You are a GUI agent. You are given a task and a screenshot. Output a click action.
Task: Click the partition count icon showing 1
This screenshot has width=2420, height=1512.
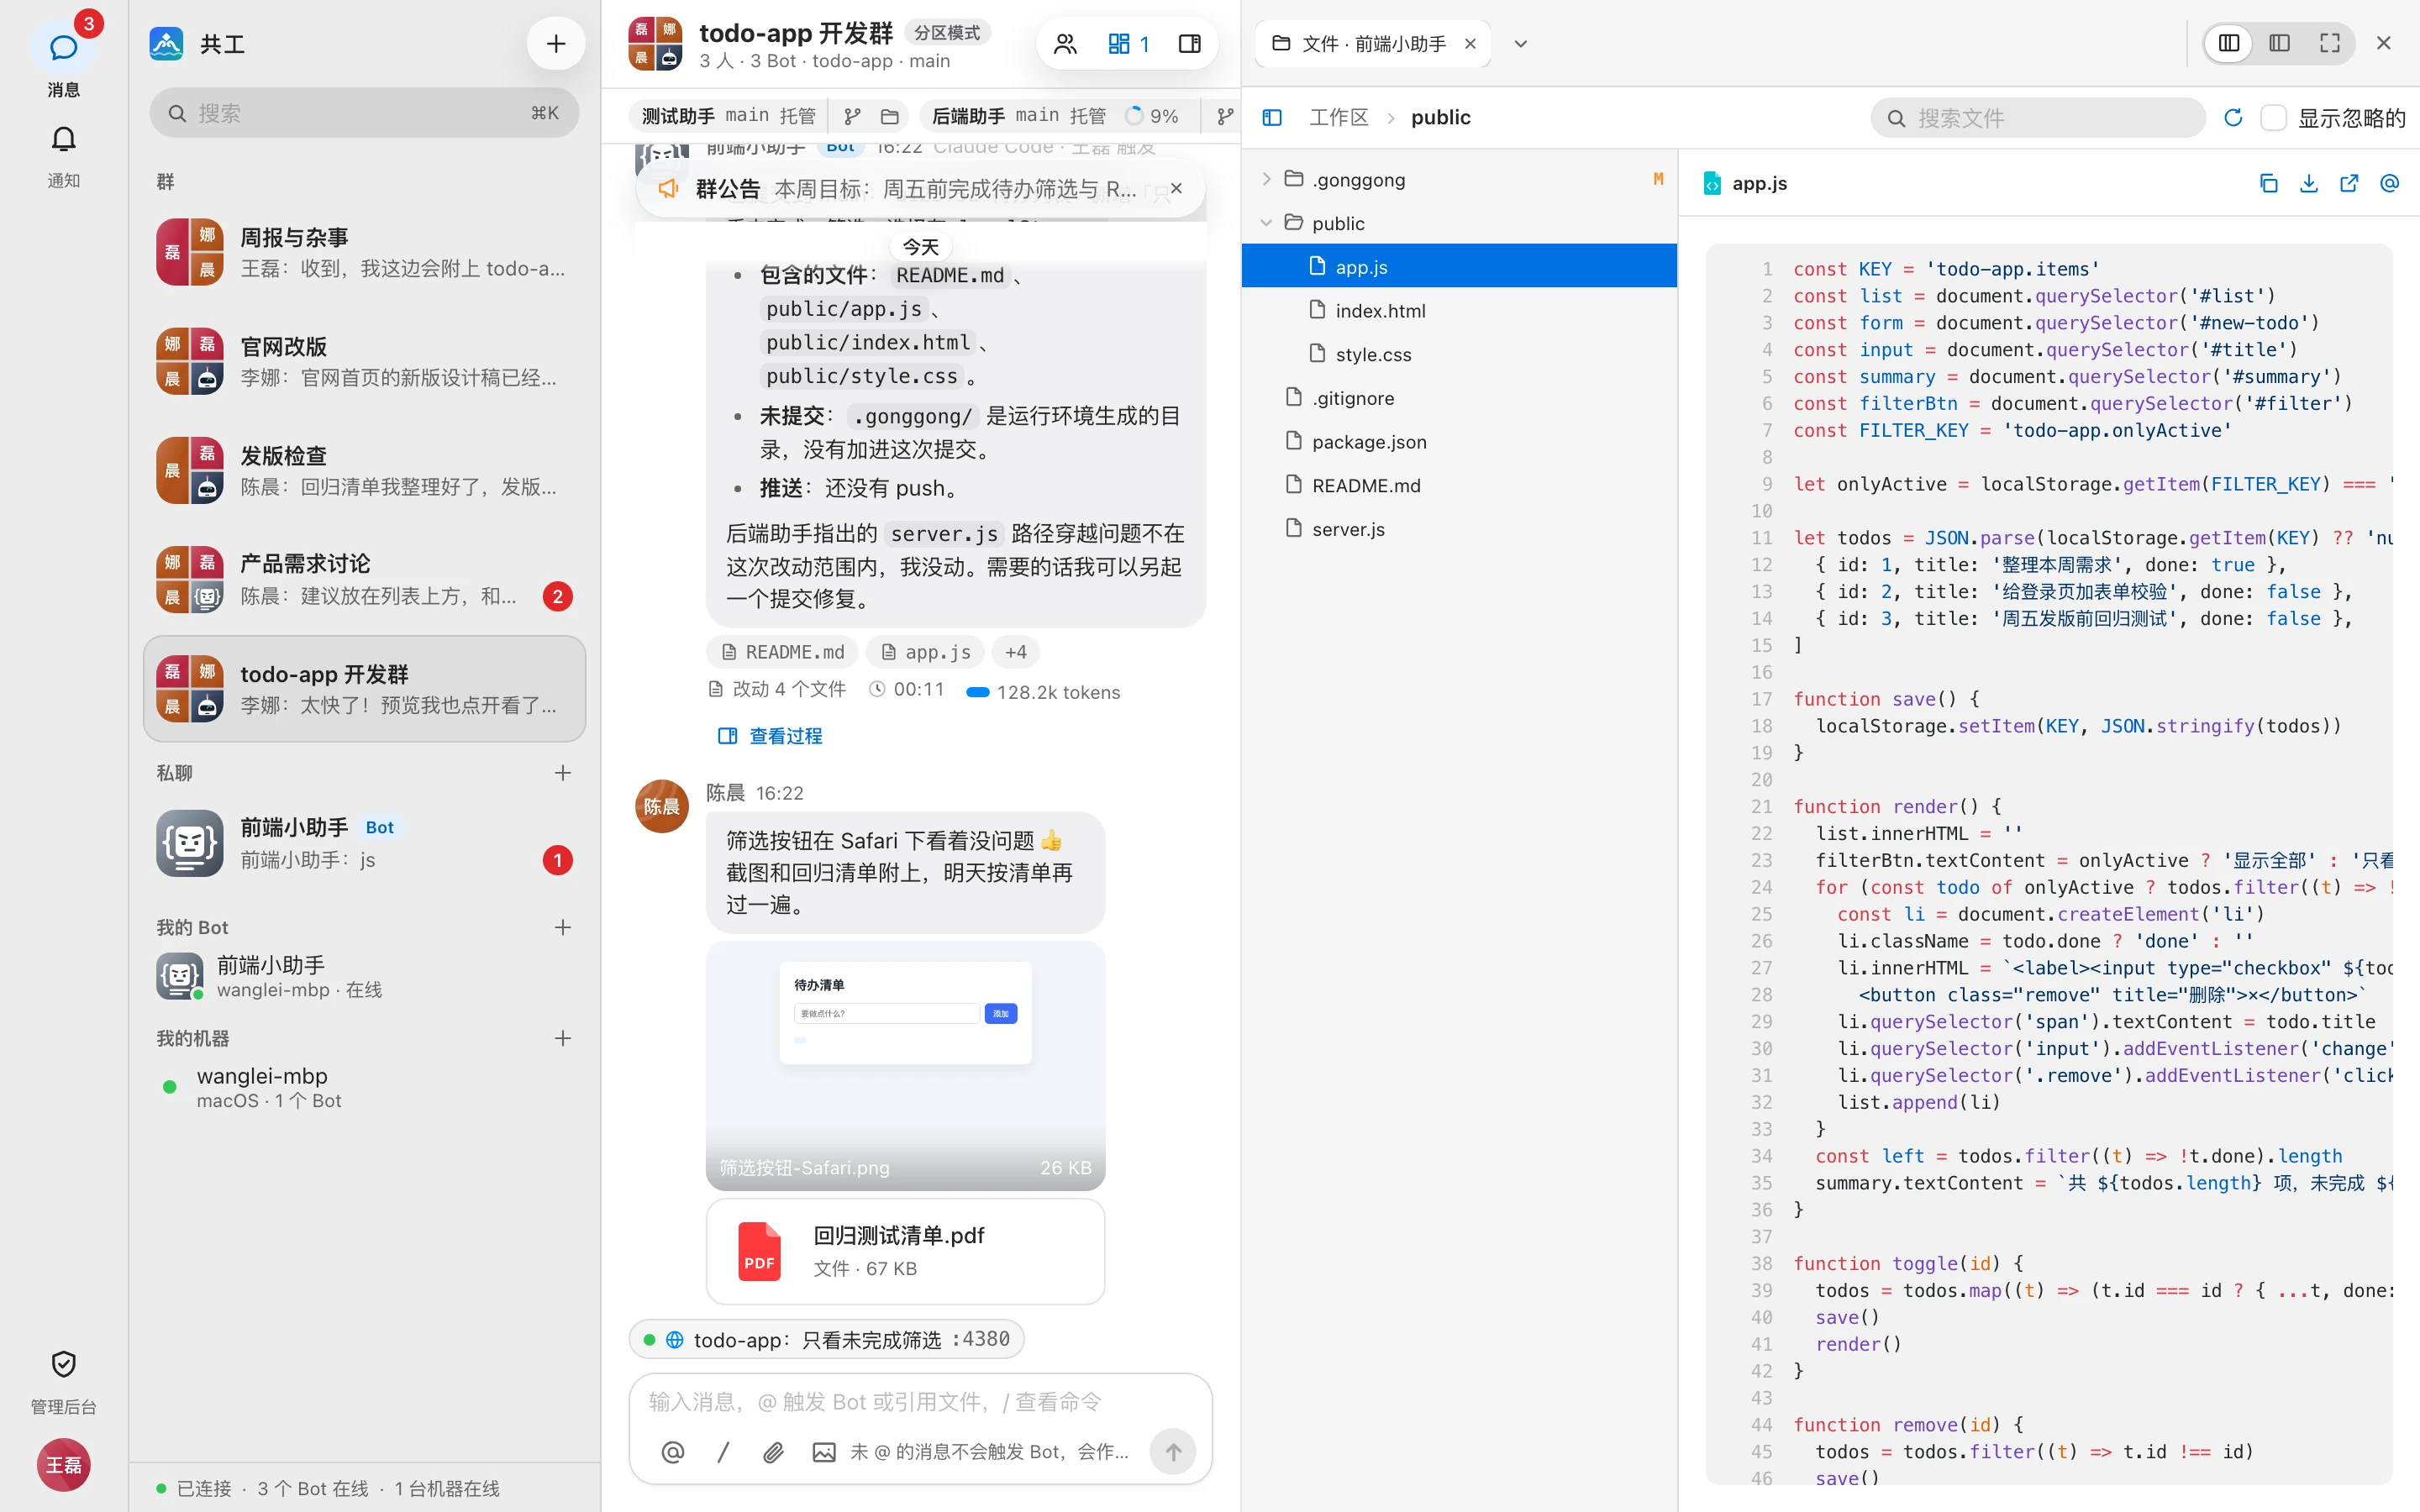[1128, 43]
